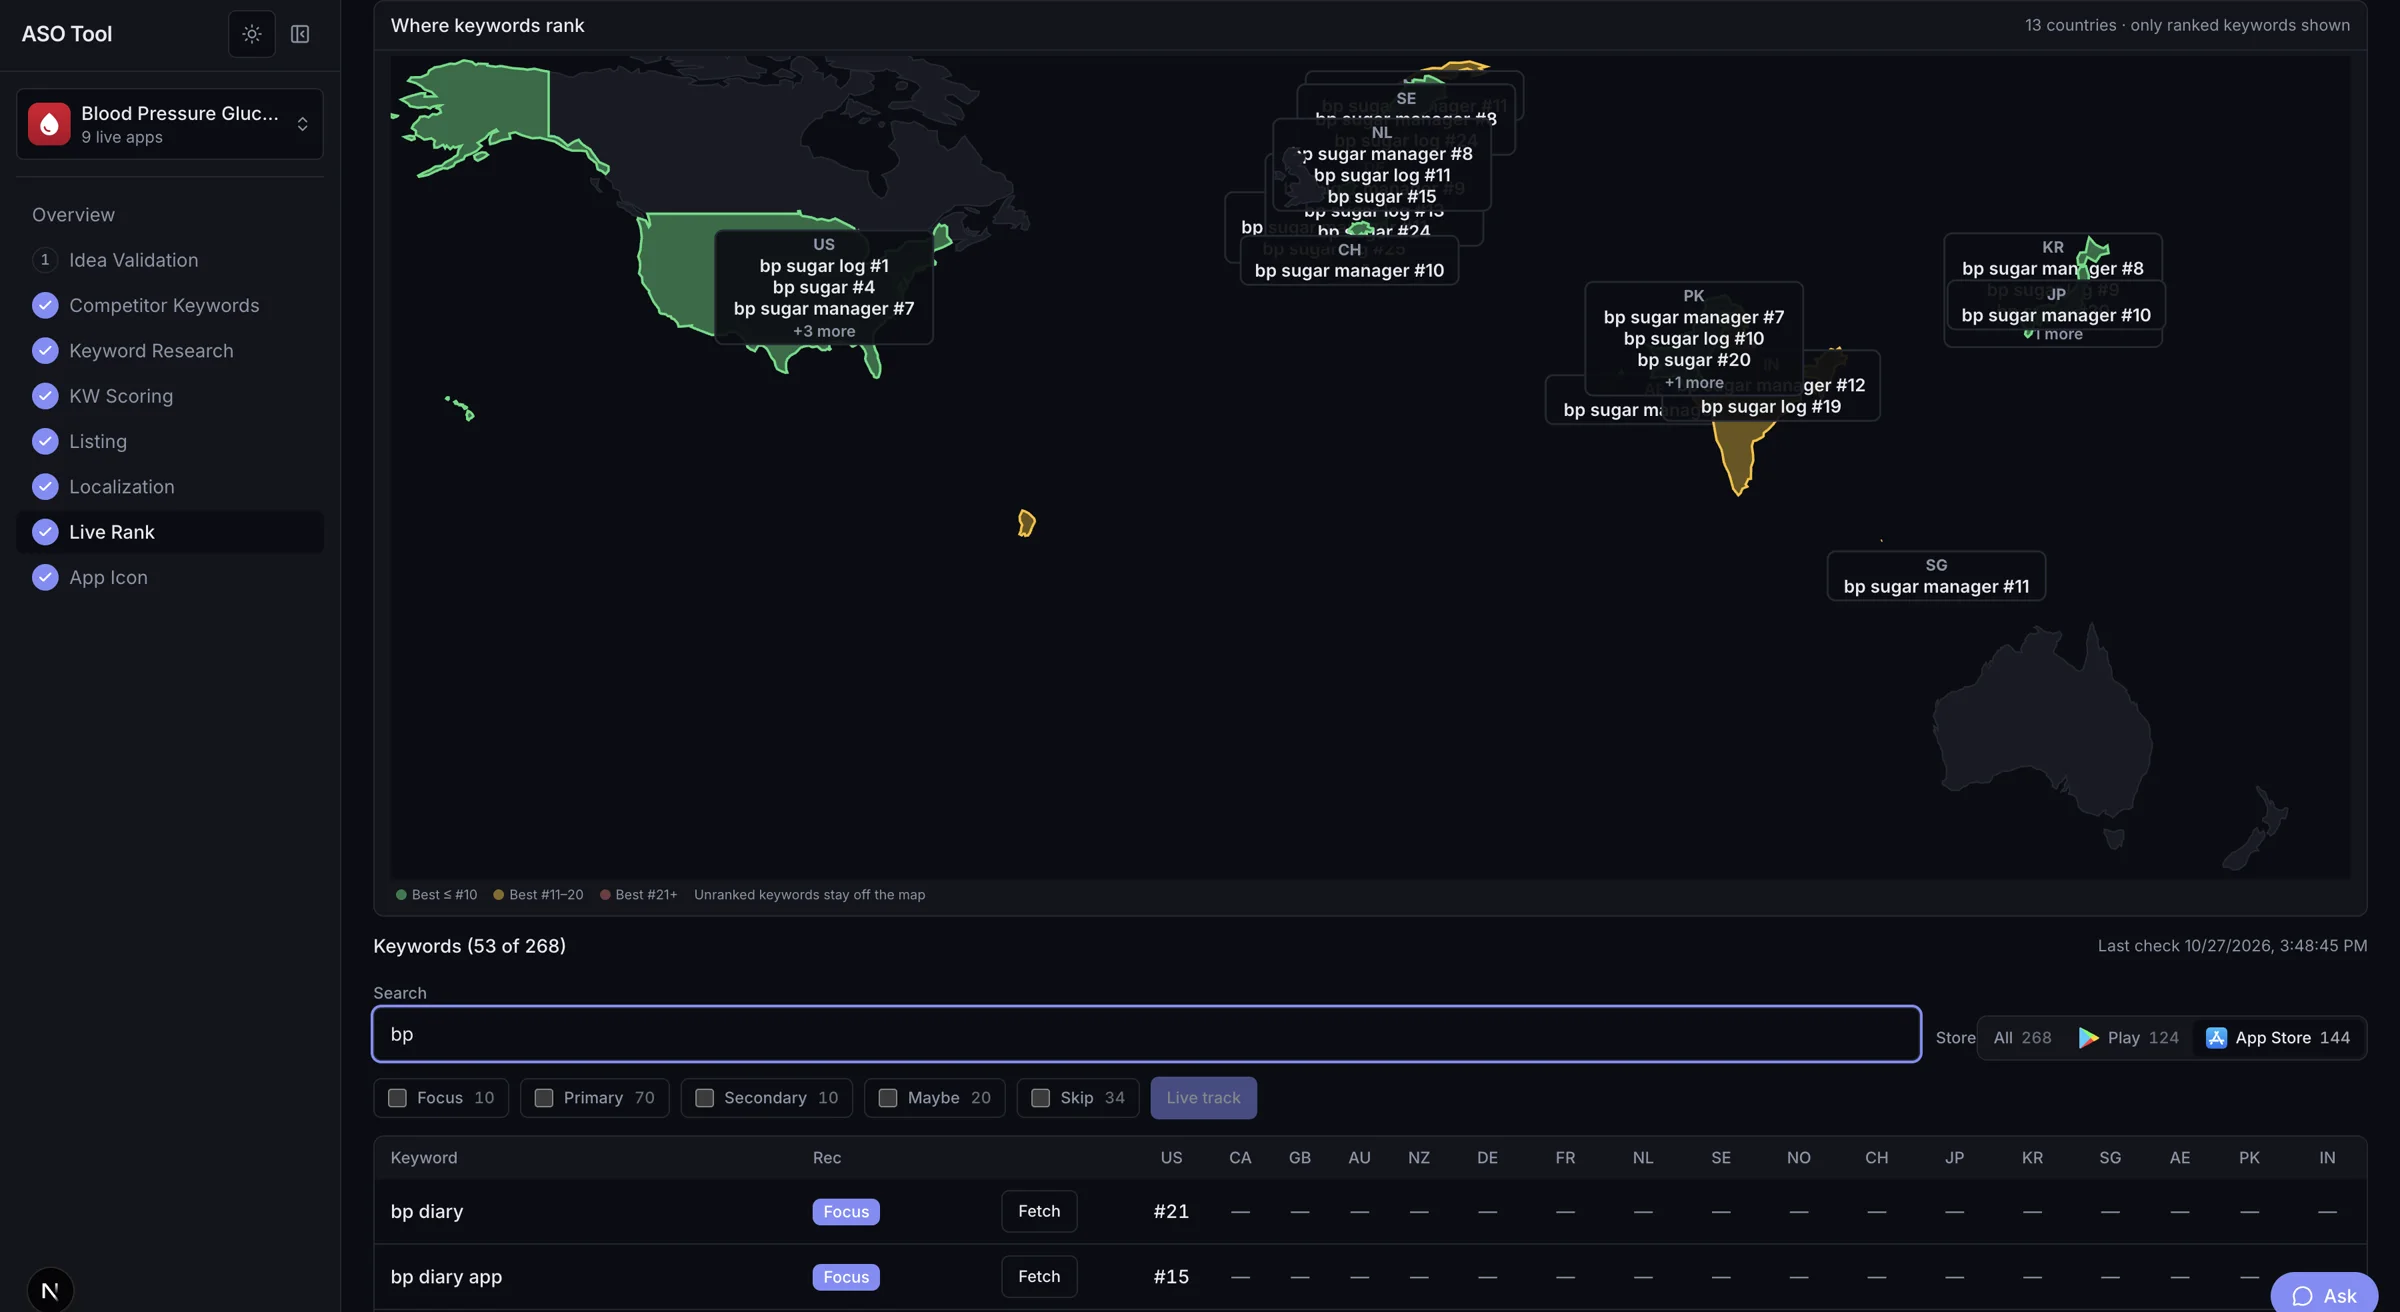Click Focus badge on bp diary row
2400x1312 pixels.
tap(846, 1212)
